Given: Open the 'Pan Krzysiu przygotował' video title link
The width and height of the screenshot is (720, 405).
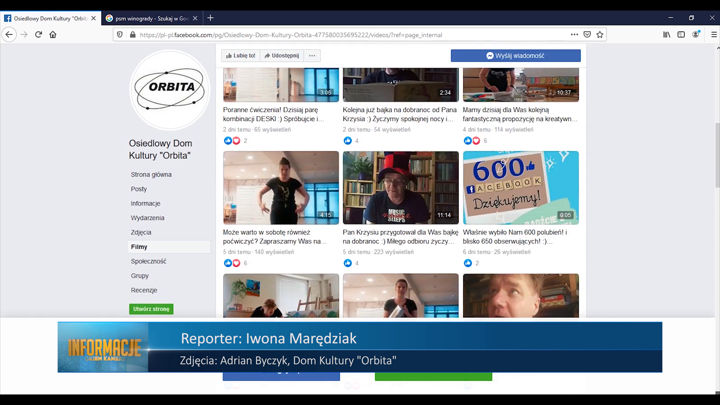Looking at the screenshot, I should tap(400, 231).
